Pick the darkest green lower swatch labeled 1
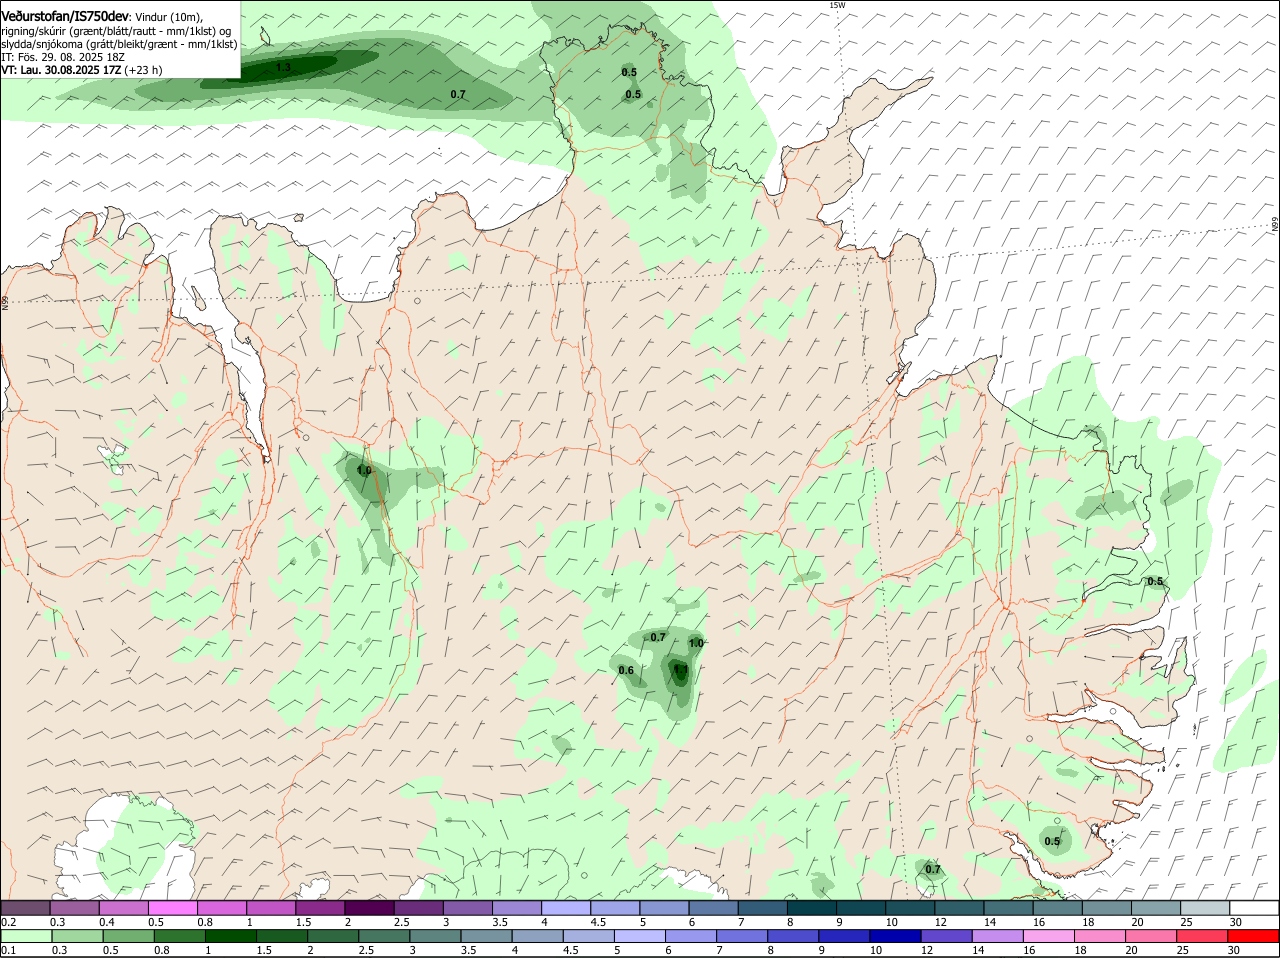This screenshot has width=1280, height=958. point(231,936)
